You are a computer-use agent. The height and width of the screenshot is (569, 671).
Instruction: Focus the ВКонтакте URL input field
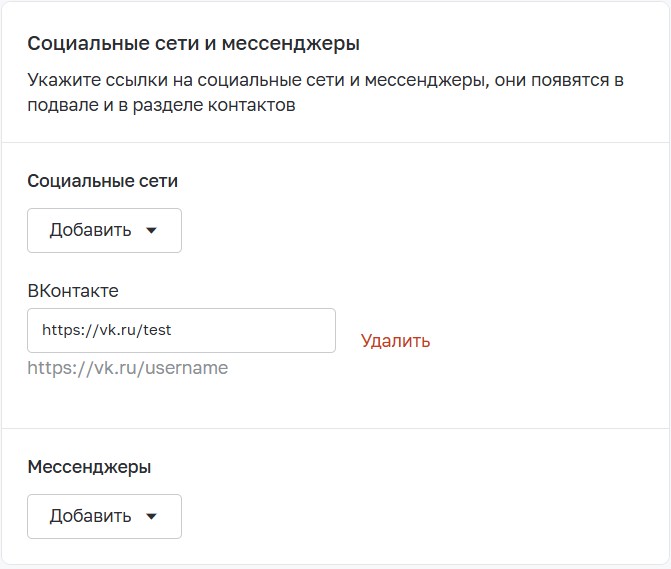[181, 330]
